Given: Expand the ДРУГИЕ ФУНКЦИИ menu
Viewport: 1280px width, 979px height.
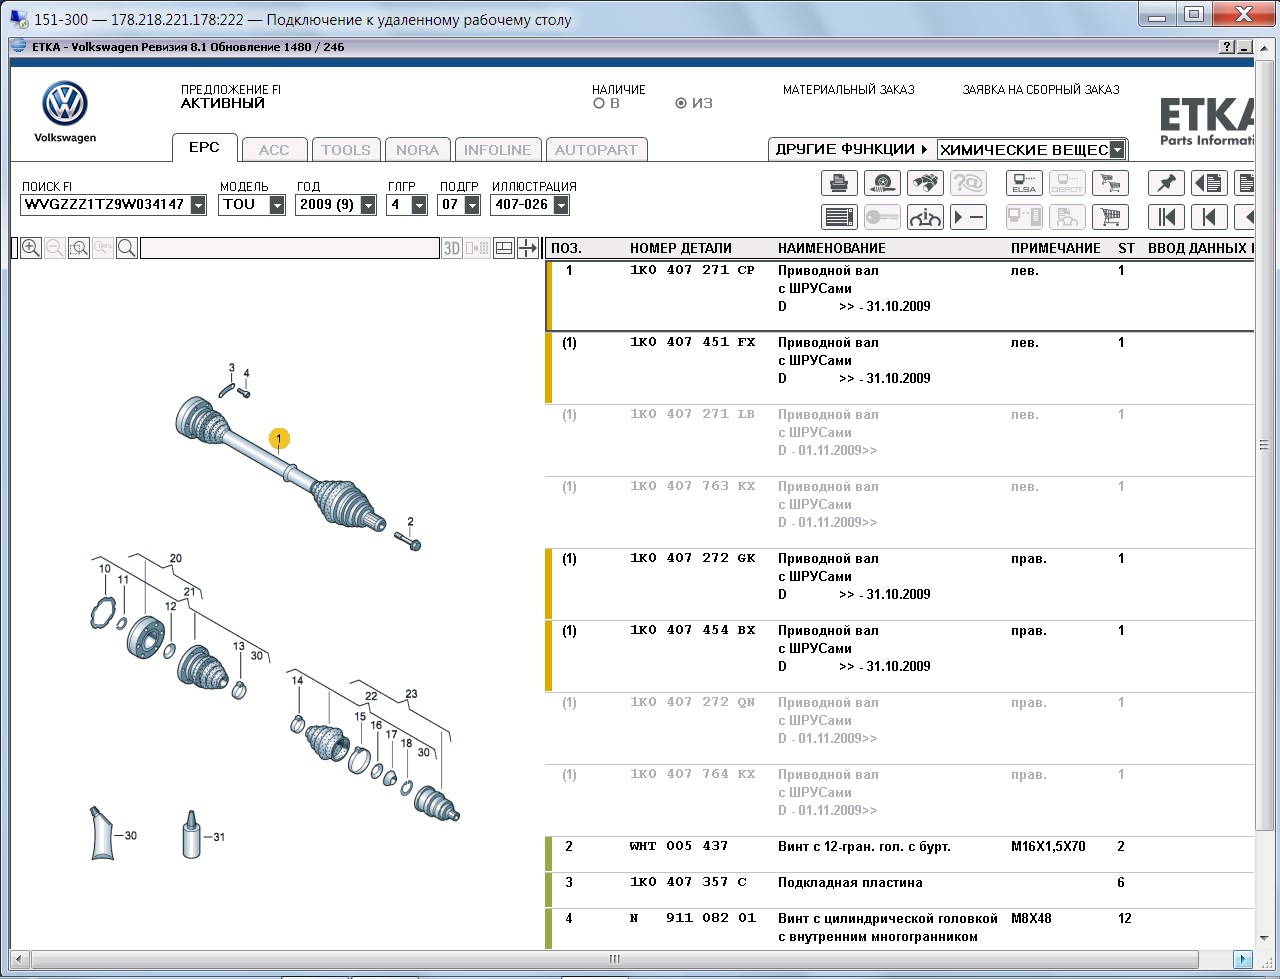Looking at the screenshot, I should (x=851, y=149).
